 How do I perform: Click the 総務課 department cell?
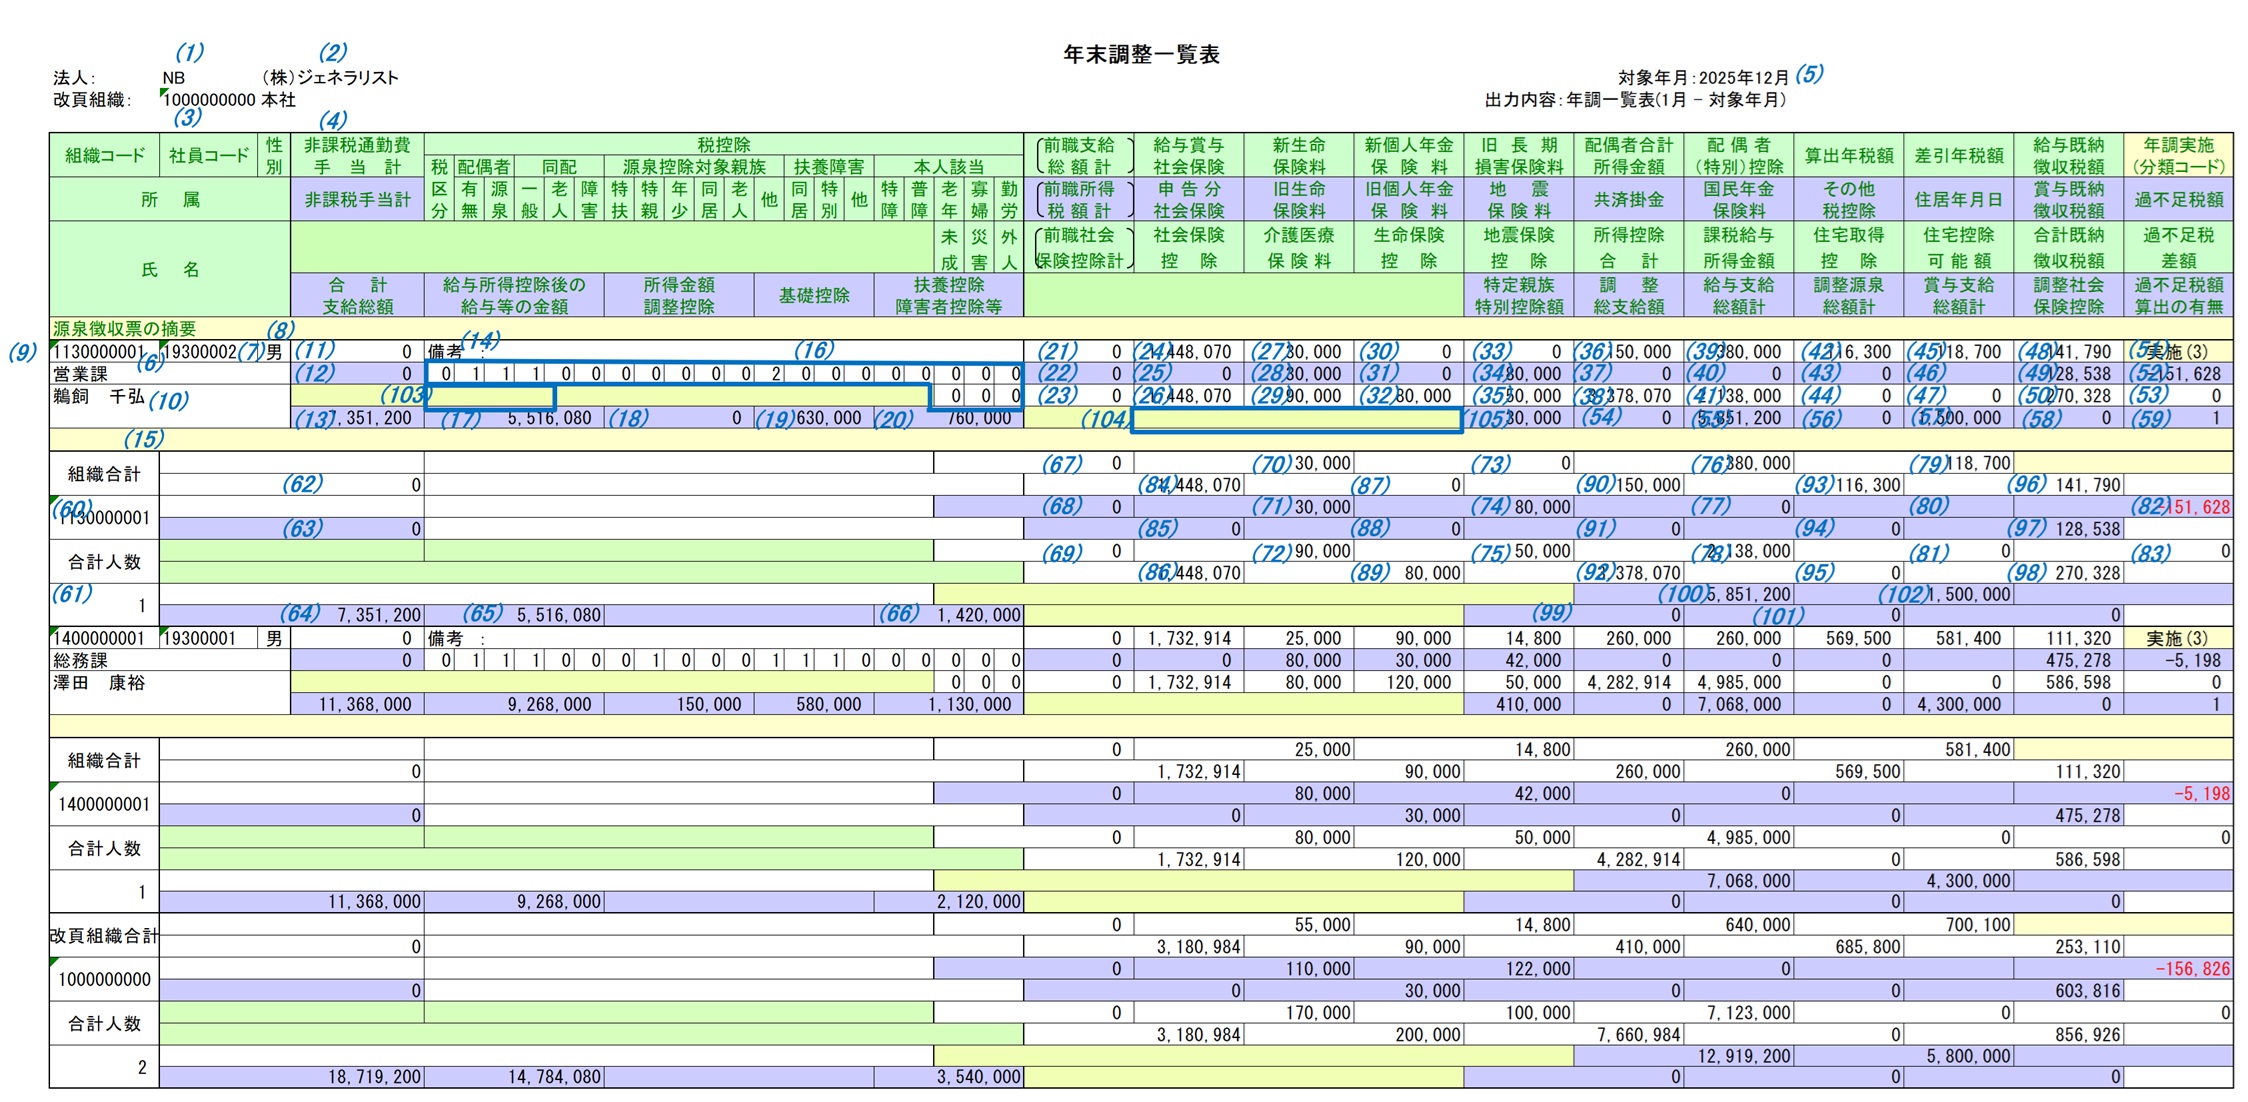click(x=80, y=661)
